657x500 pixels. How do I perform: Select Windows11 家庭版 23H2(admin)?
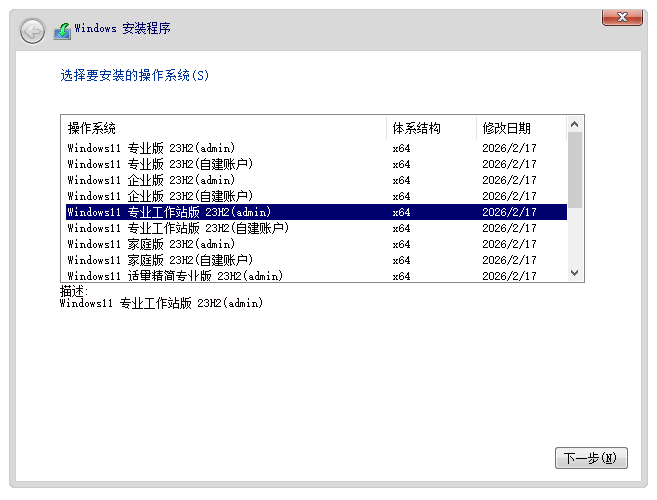click(151, 244)
